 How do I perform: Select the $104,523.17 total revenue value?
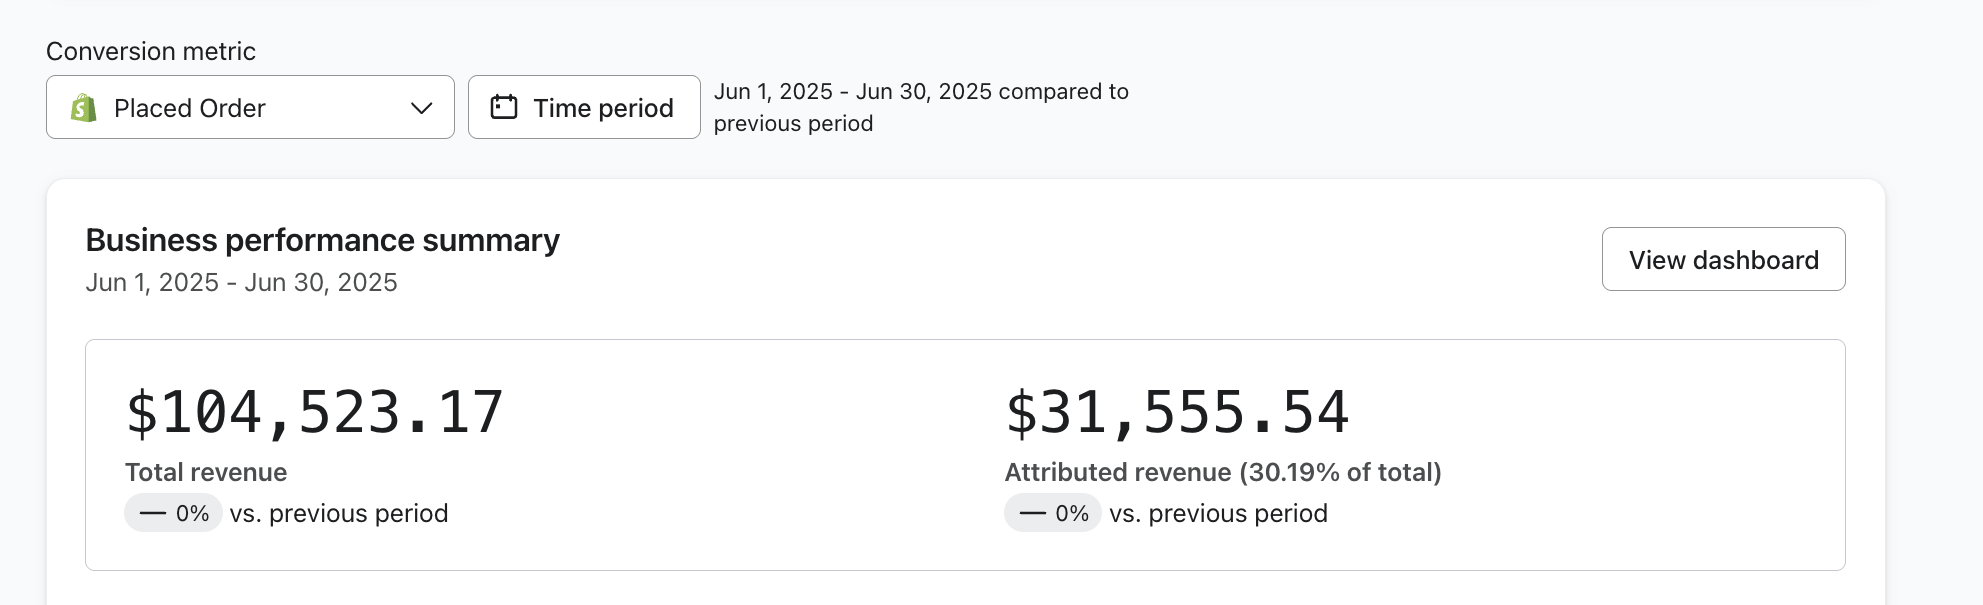coord(314,412)
